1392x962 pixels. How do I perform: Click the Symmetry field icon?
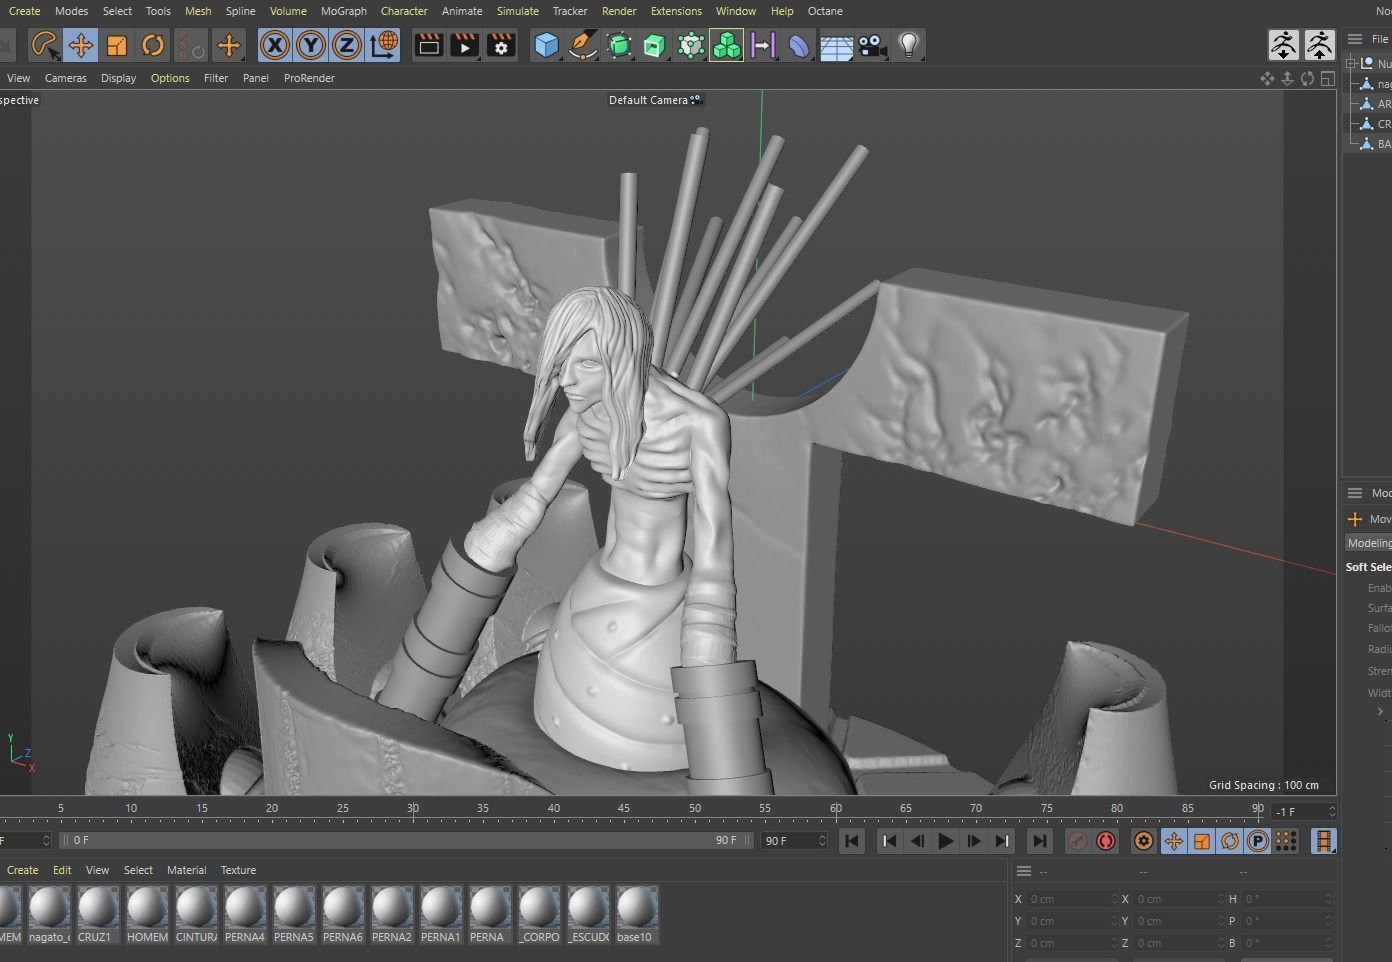(x=762, y=45)
